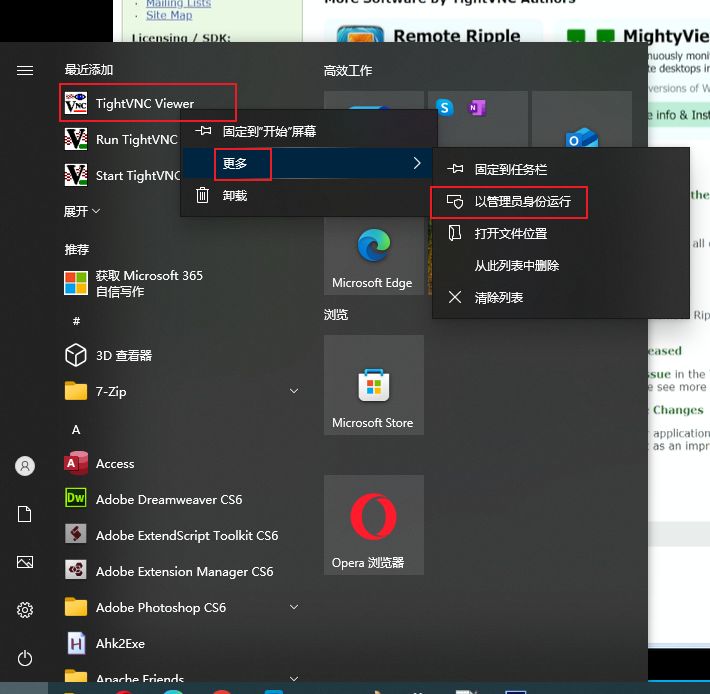Launch the 3D Viewer cube icon

coord(76,355)
